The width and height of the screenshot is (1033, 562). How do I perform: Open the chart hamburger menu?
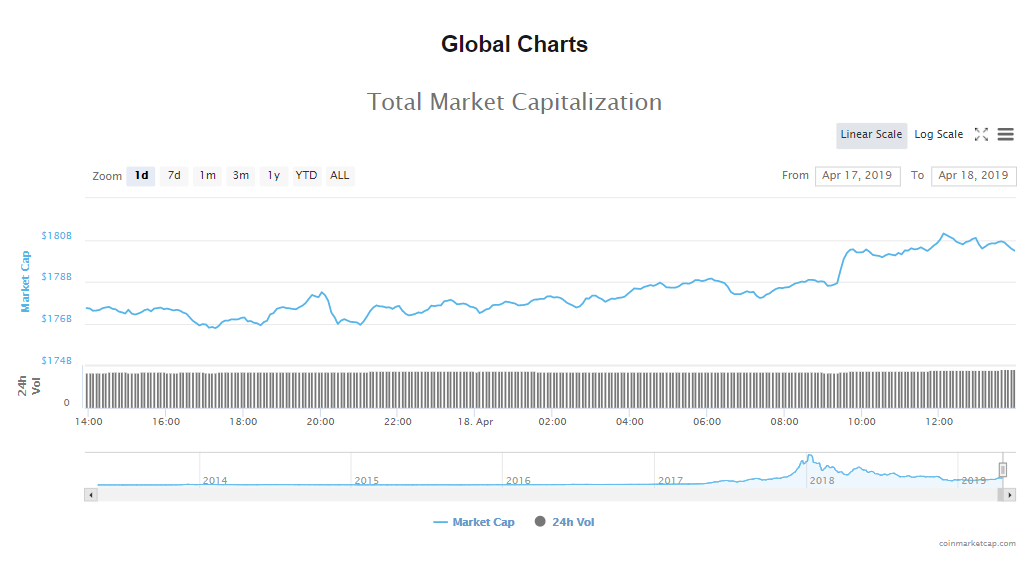pos(1005,135)
